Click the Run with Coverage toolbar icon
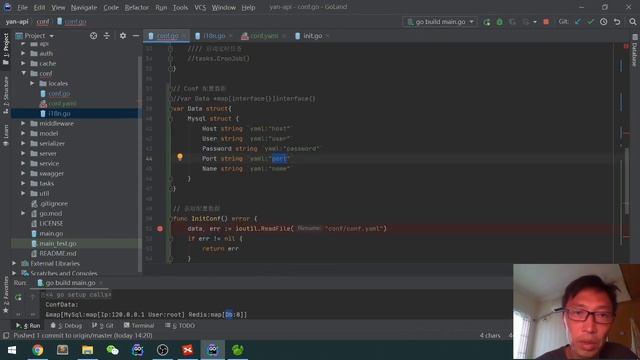The image size is (640, 360). pos(512,22)
